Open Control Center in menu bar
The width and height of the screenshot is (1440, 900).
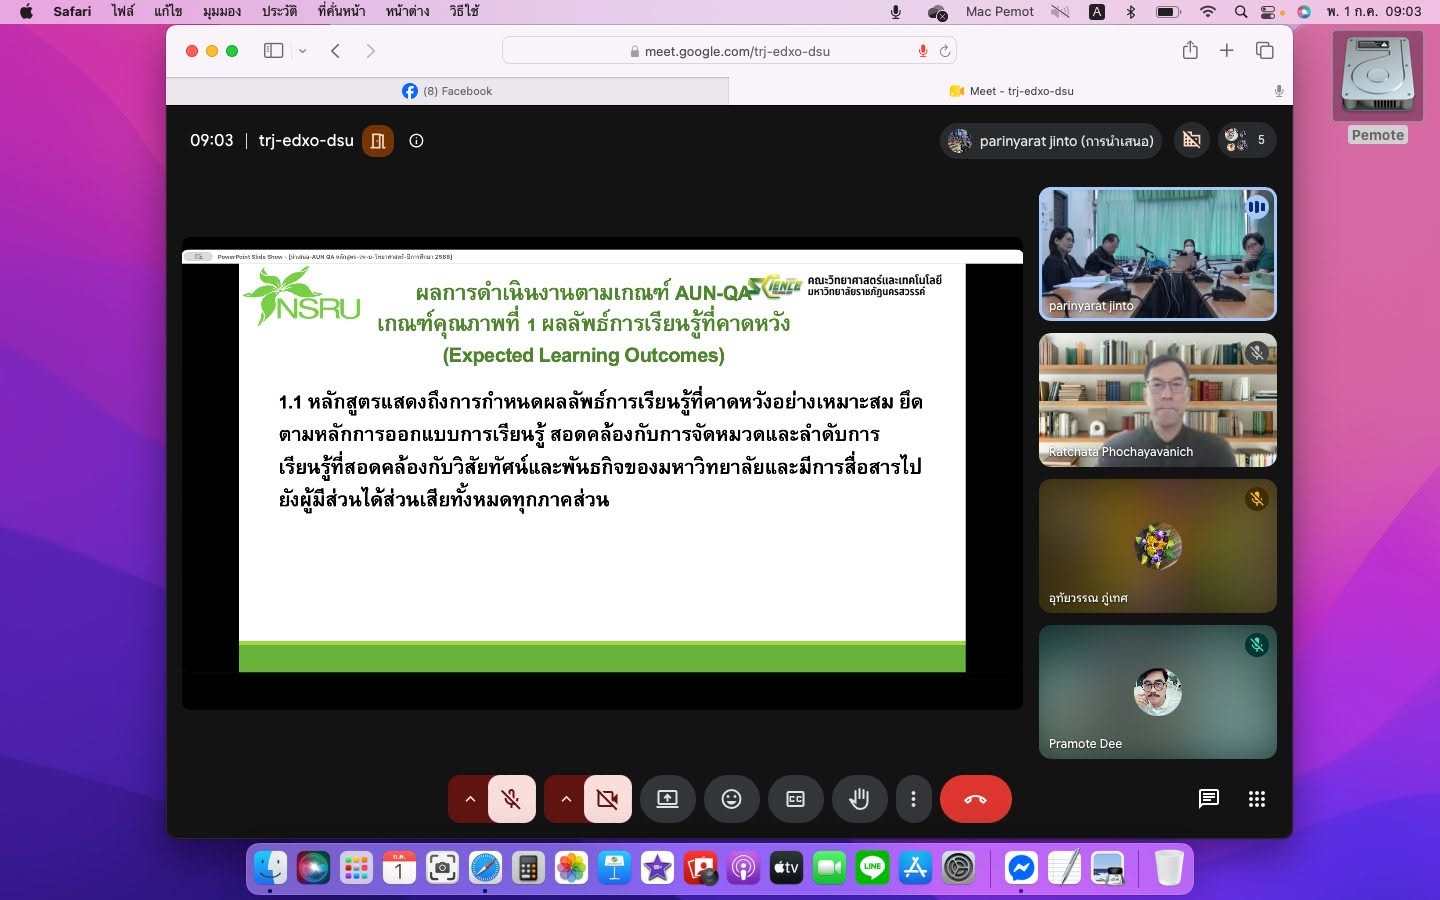point(1270,11)
